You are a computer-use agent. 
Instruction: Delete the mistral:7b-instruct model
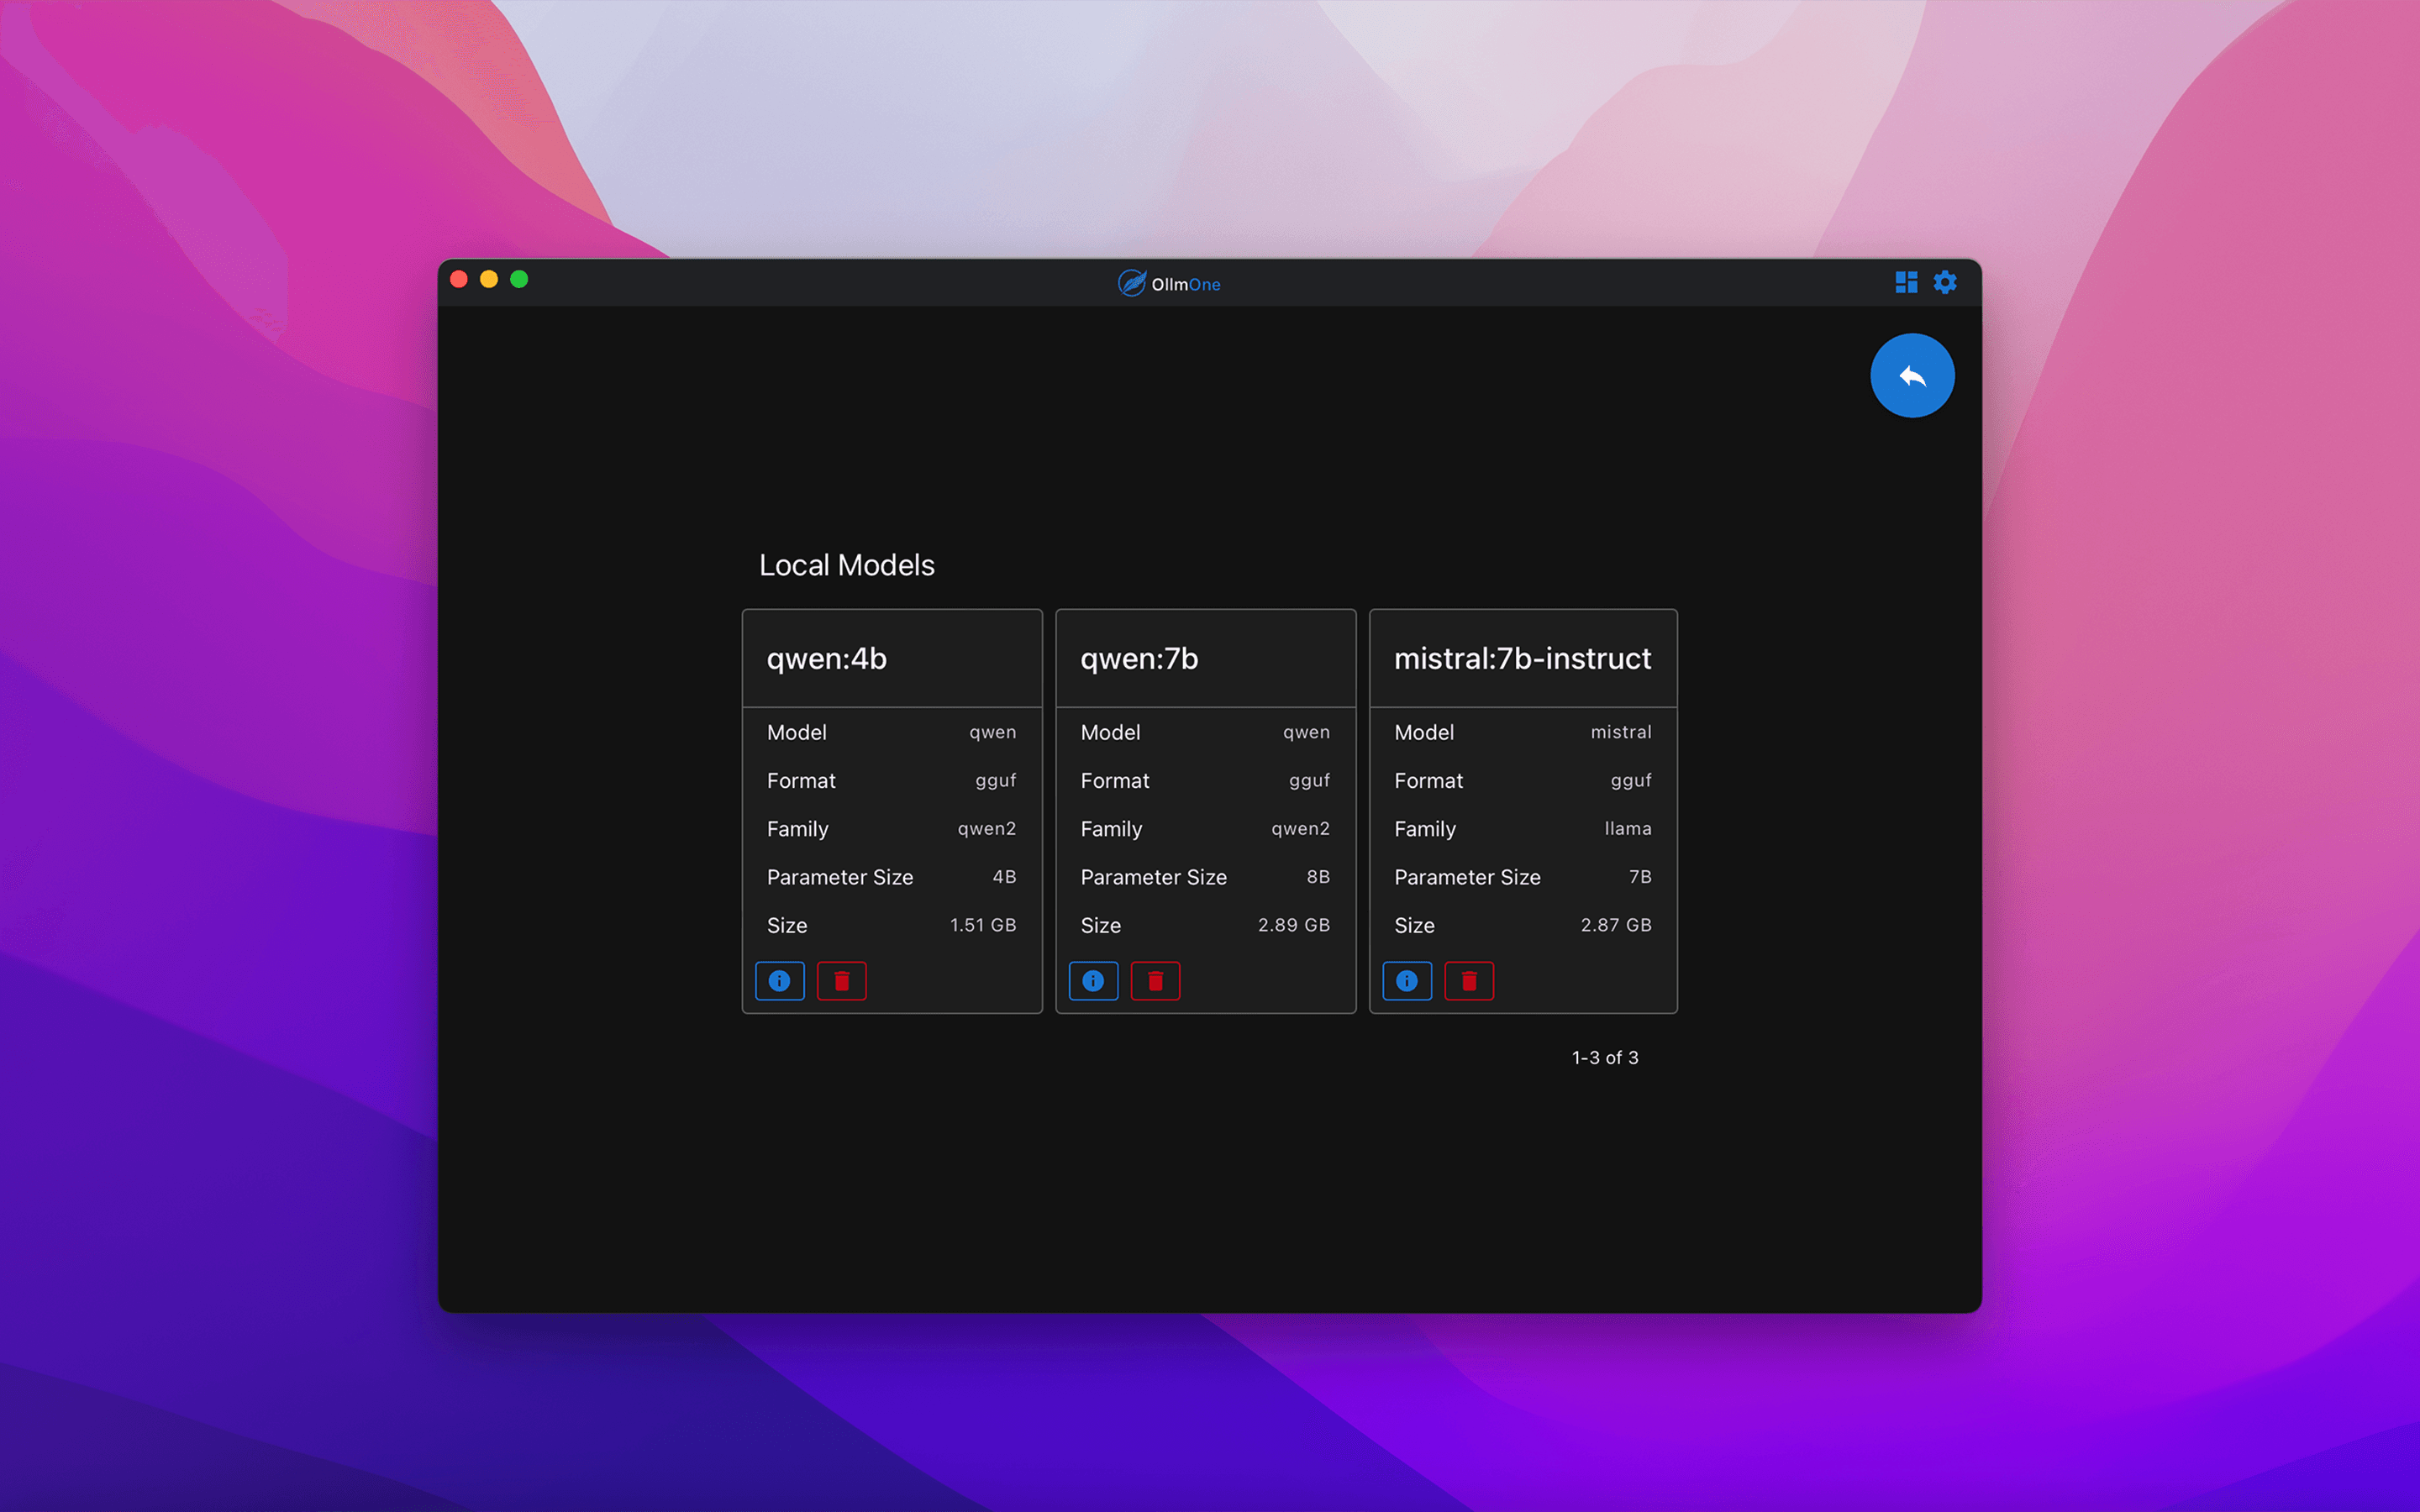pyautogui.click(x=1469, y=981)
